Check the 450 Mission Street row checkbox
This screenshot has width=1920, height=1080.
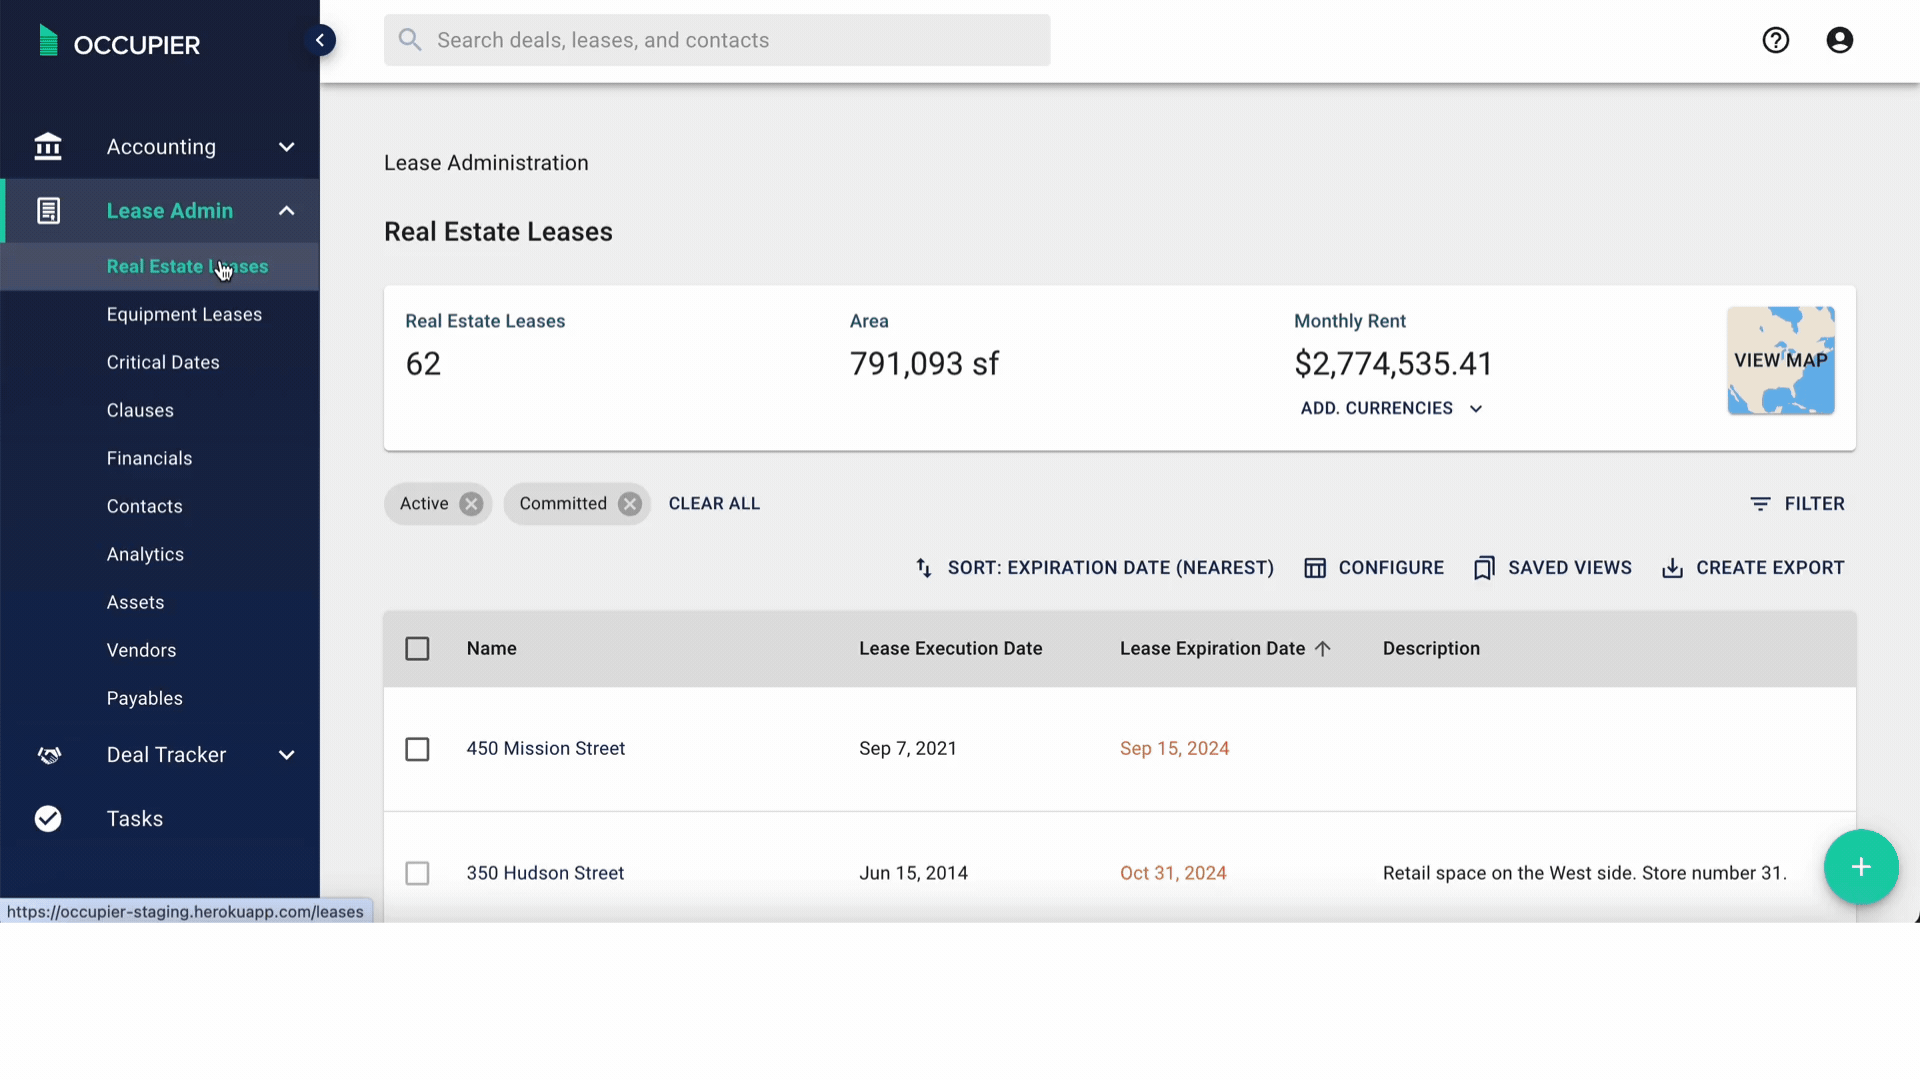click(x=417, y=749)
